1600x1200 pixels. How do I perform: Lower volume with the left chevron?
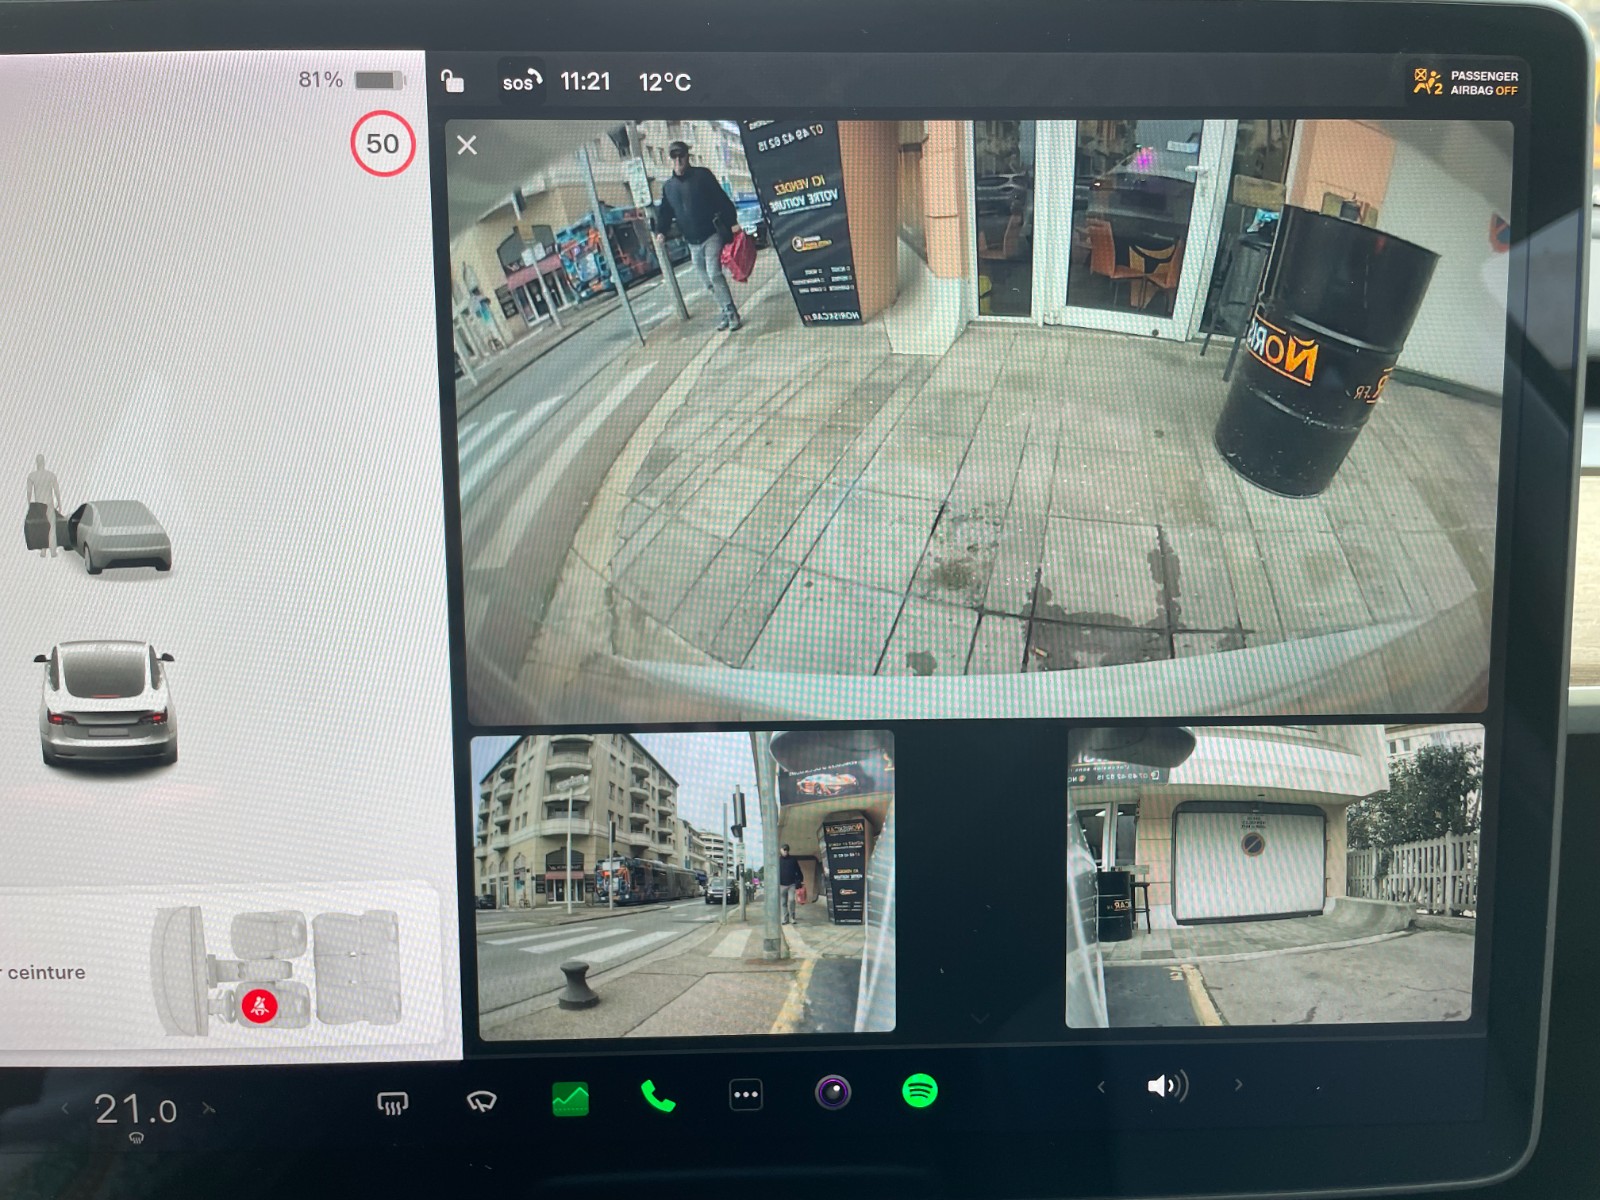(x=1101, y=1087)
